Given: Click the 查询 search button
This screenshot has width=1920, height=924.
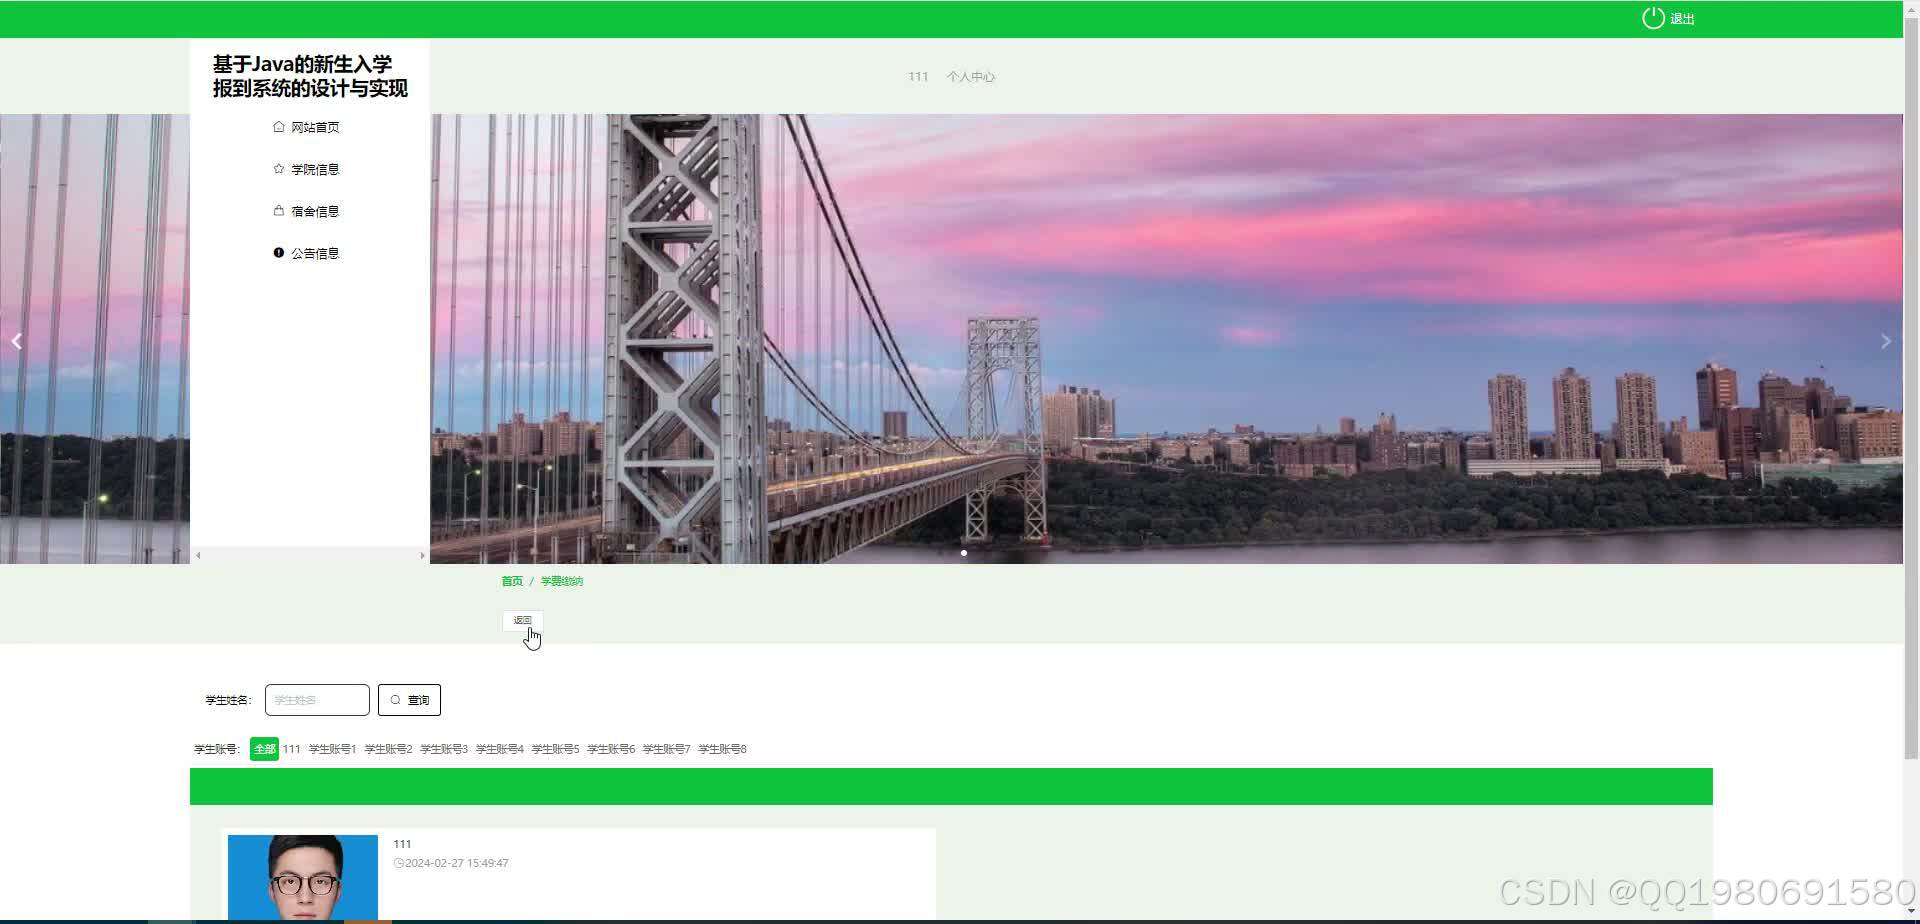Looking at the screenshot, I should (x=409, y=700).
